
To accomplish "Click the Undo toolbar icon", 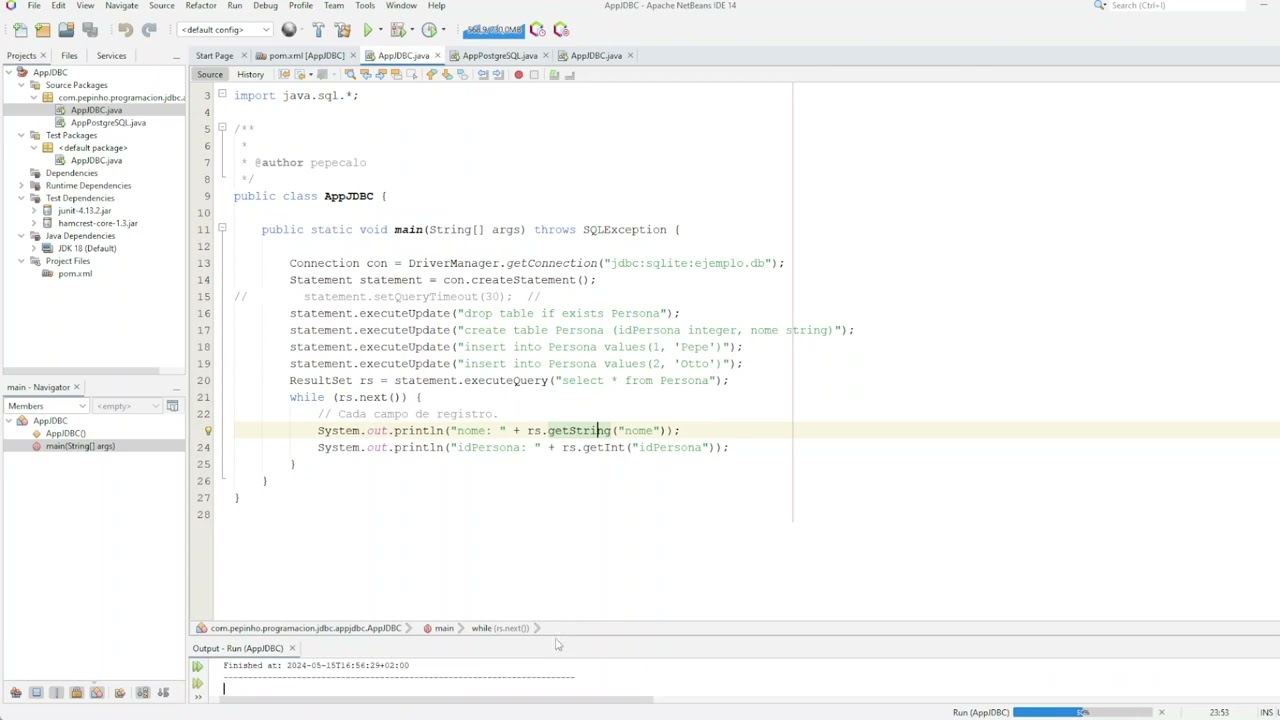I will tap(125, 29).
